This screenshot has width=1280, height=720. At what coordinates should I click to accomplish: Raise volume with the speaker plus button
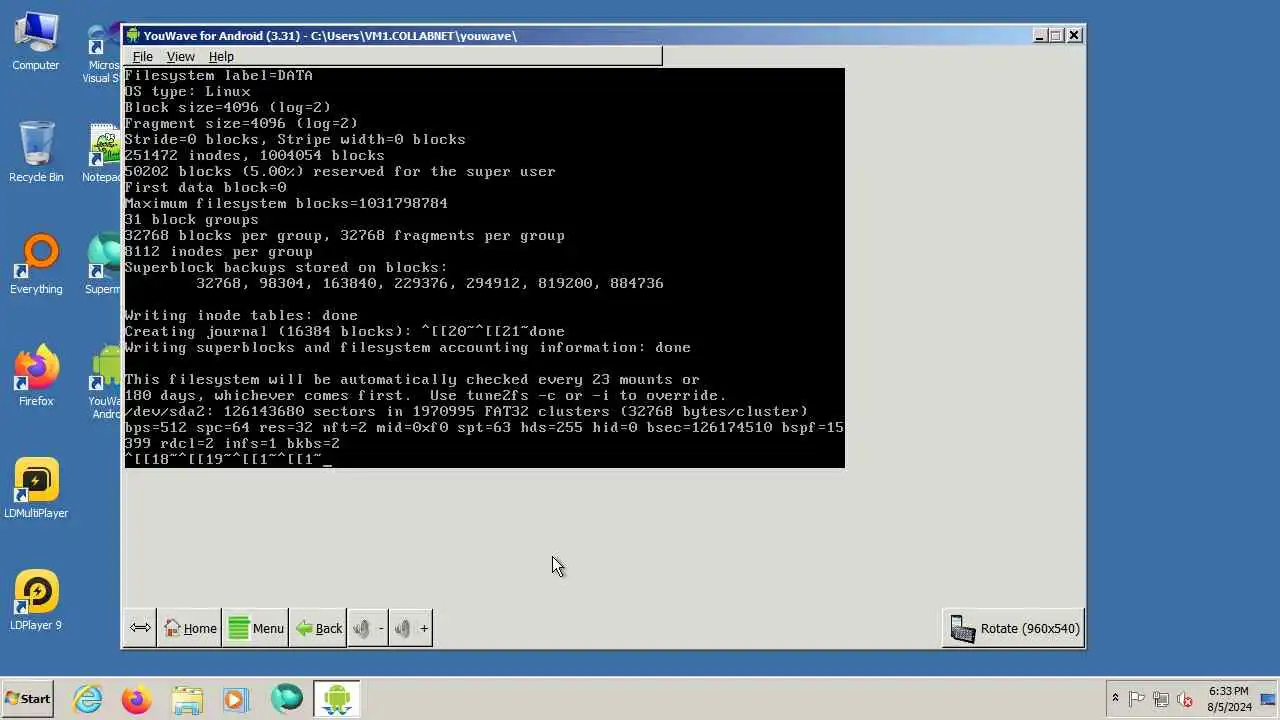(x=411, y=628)
